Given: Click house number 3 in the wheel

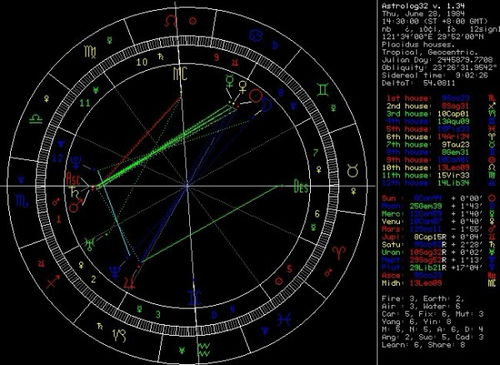Looking at the screenshot, I should 158,314.
